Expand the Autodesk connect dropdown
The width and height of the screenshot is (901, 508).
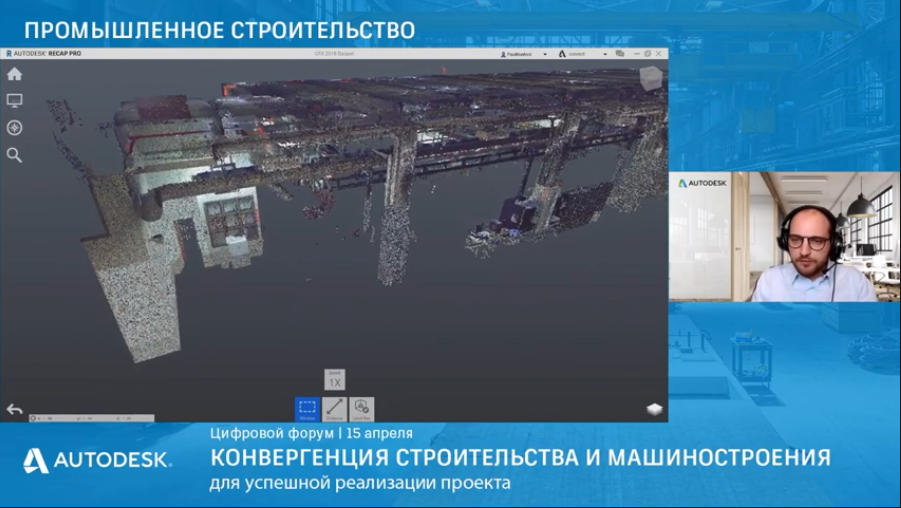(604, 54)
